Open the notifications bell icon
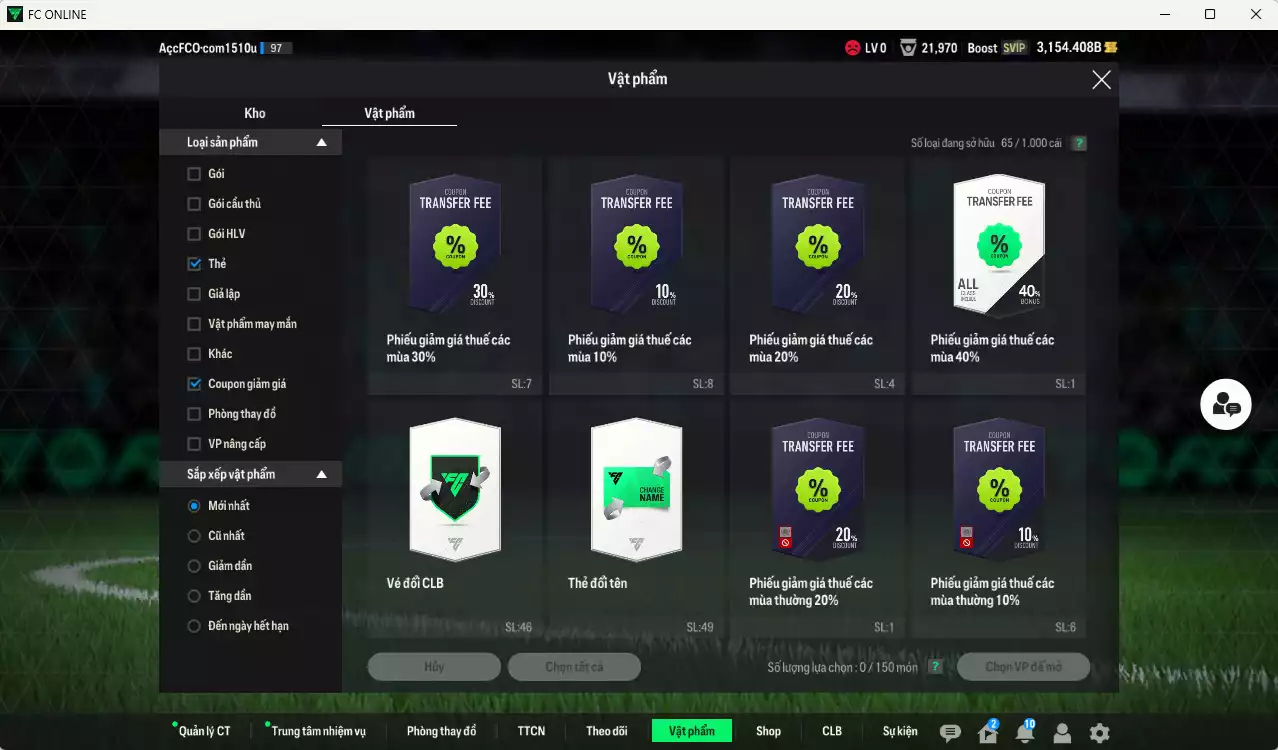 point(1024,733)
